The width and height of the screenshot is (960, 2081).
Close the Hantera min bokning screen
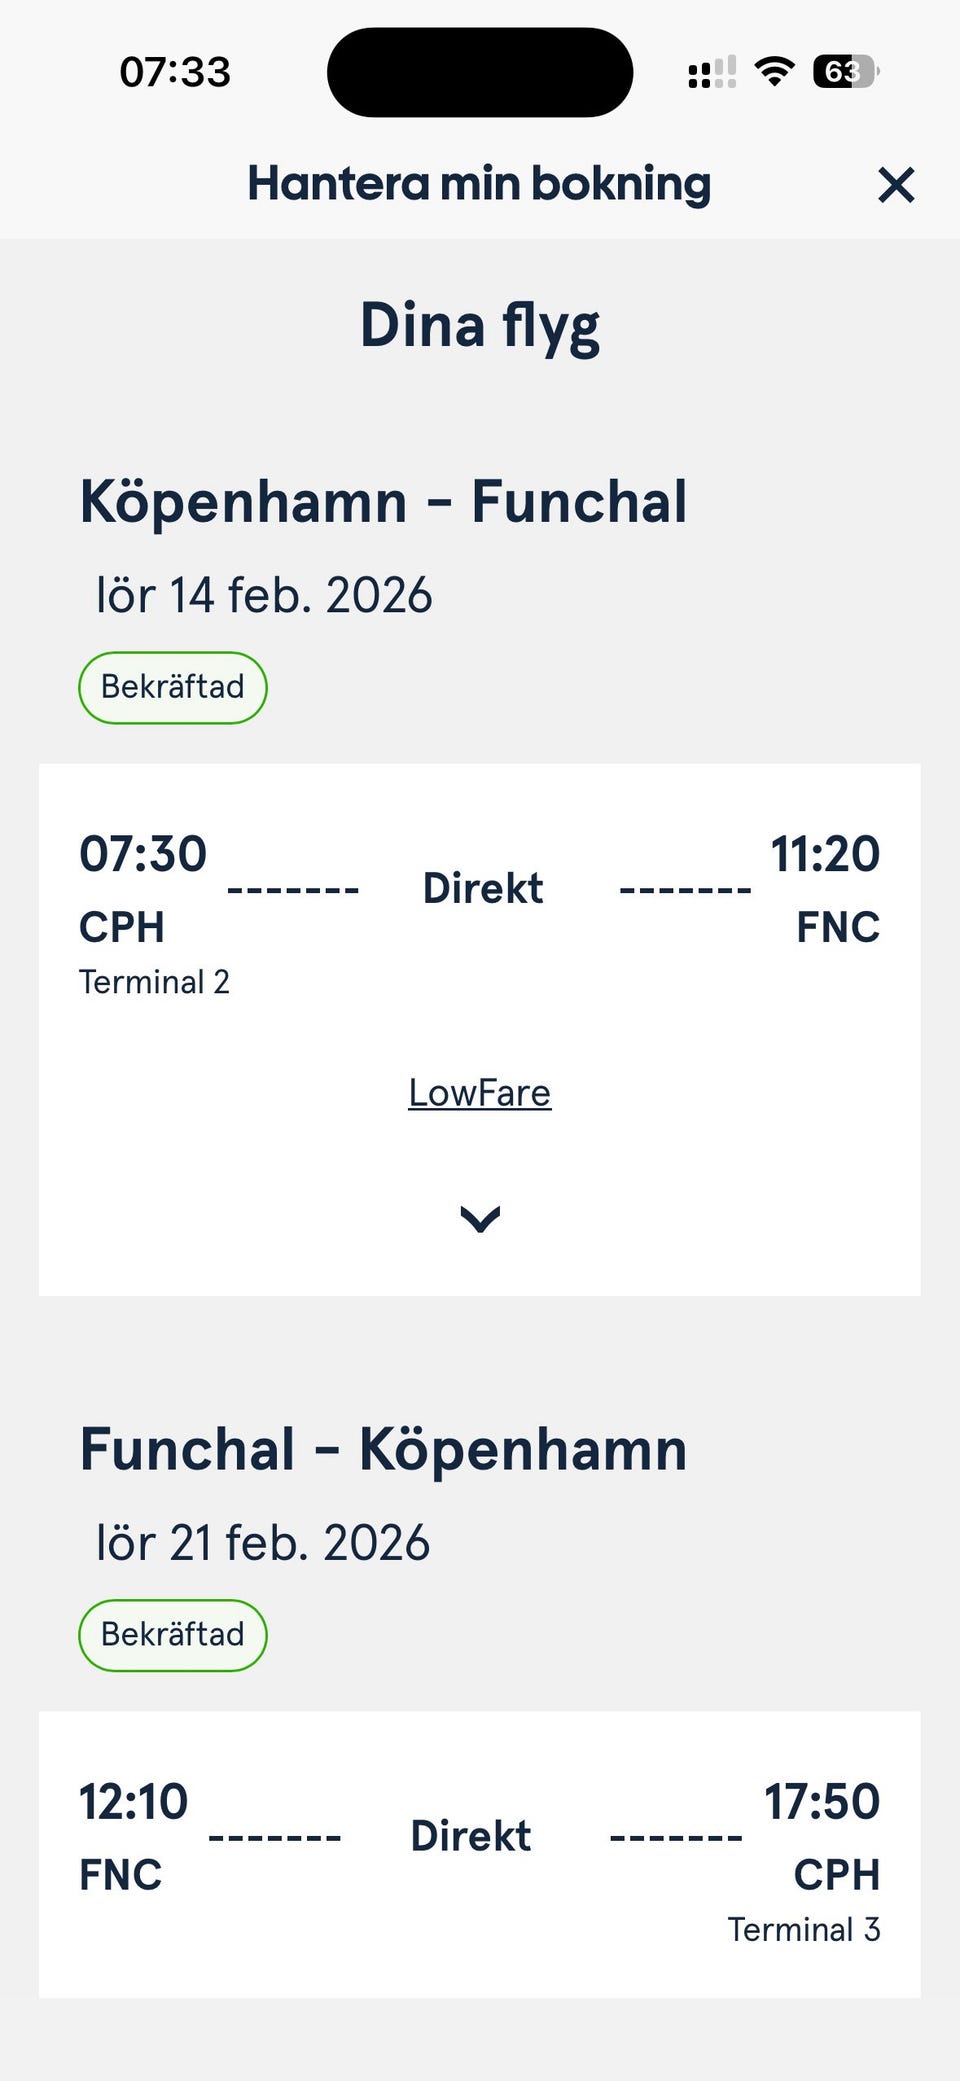click(x=896, y=185)
